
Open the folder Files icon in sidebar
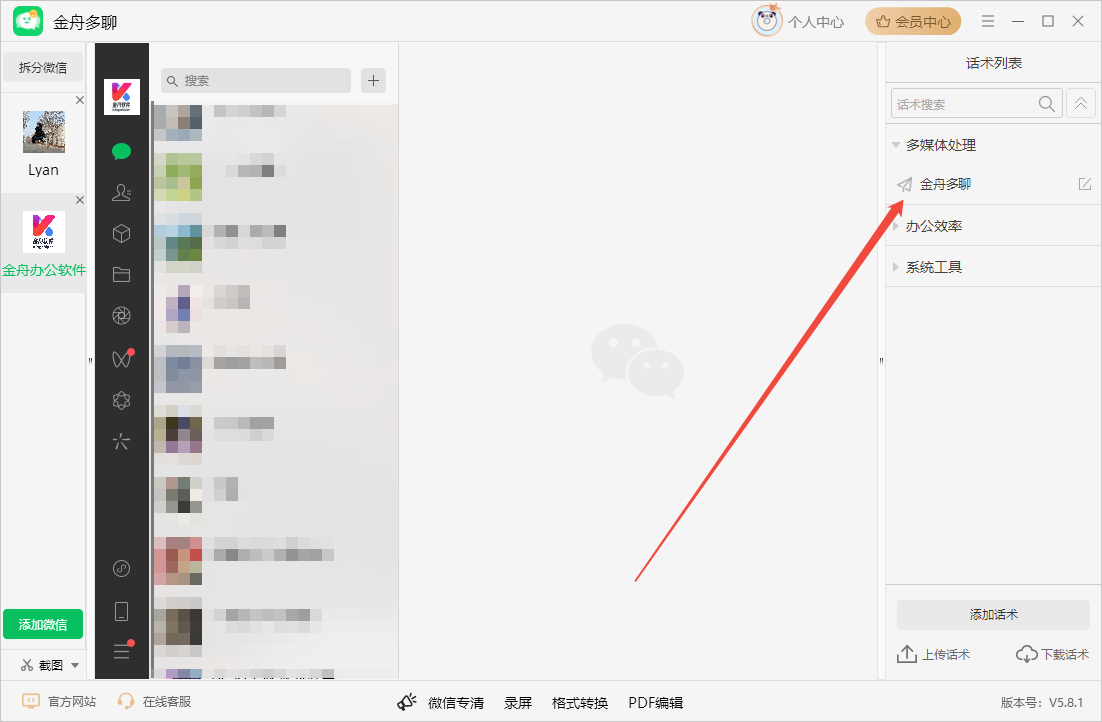click(x=122, y=274)
